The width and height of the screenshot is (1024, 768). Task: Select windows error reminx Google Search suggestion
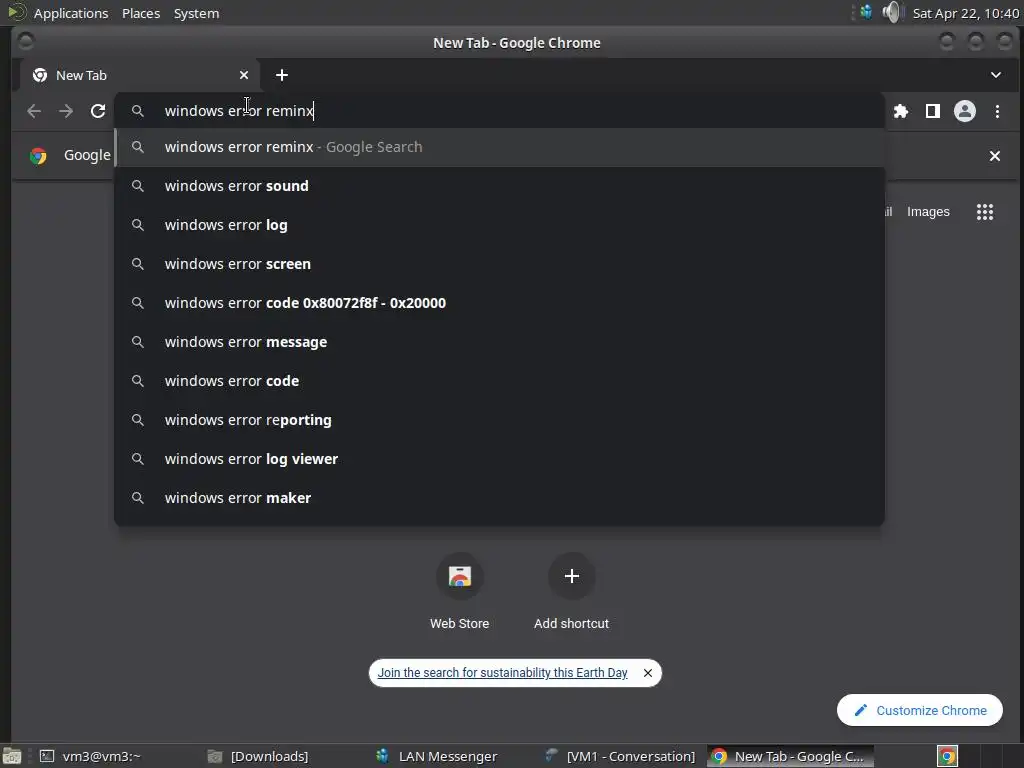[x=500, y=147]
